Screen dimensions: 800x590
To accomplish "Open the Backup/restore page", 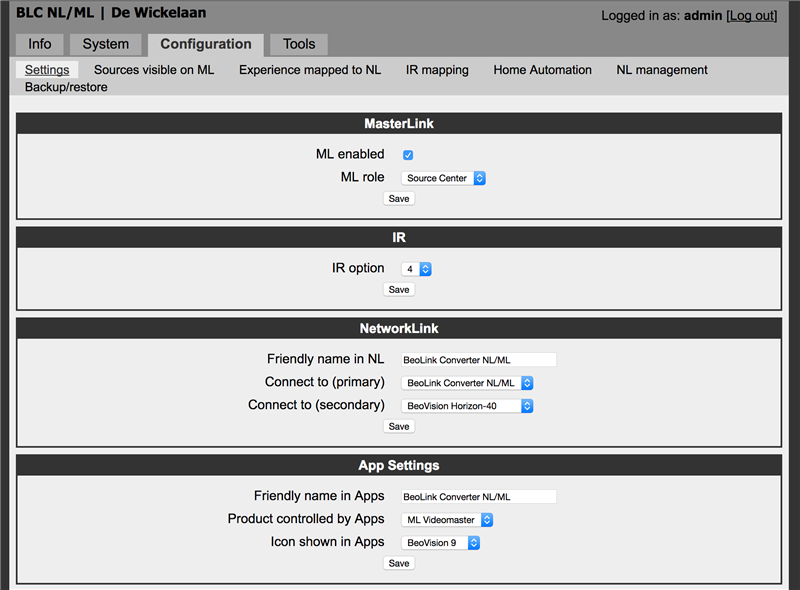I will click(66, 87).
